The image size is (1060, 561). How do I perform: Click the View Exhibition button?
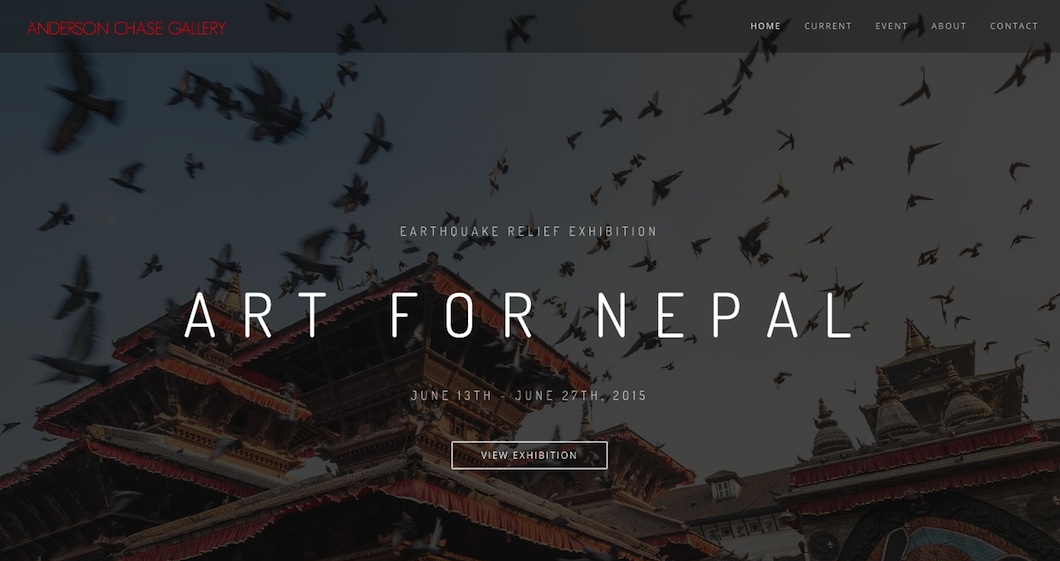tap(529, 455)
